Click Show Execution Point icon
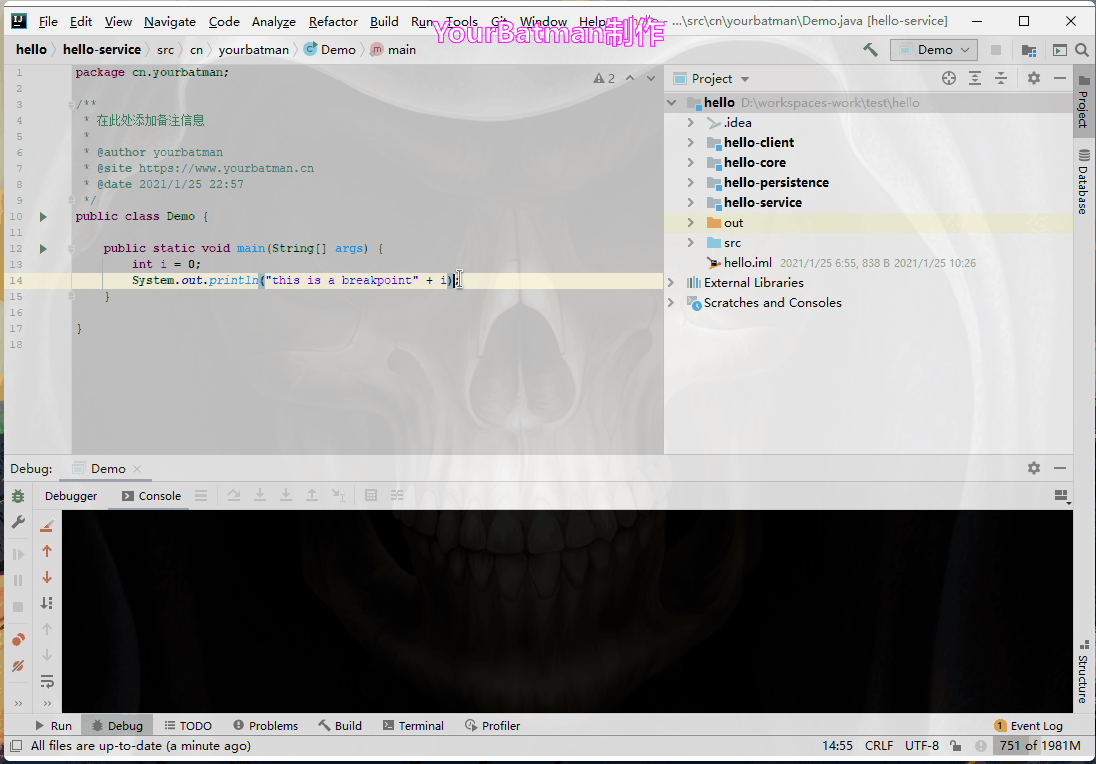This screenshot has height=764, width=1096. [201, 496]
